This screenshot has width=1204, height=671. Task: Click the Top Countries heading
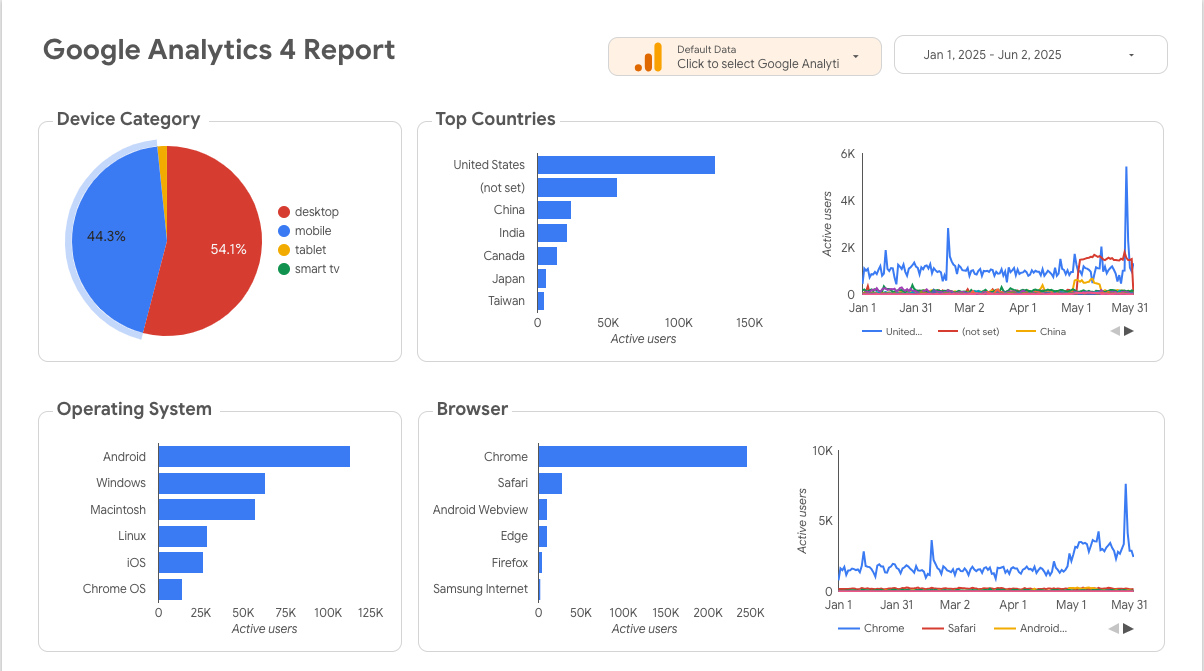(x=495, y=119)
